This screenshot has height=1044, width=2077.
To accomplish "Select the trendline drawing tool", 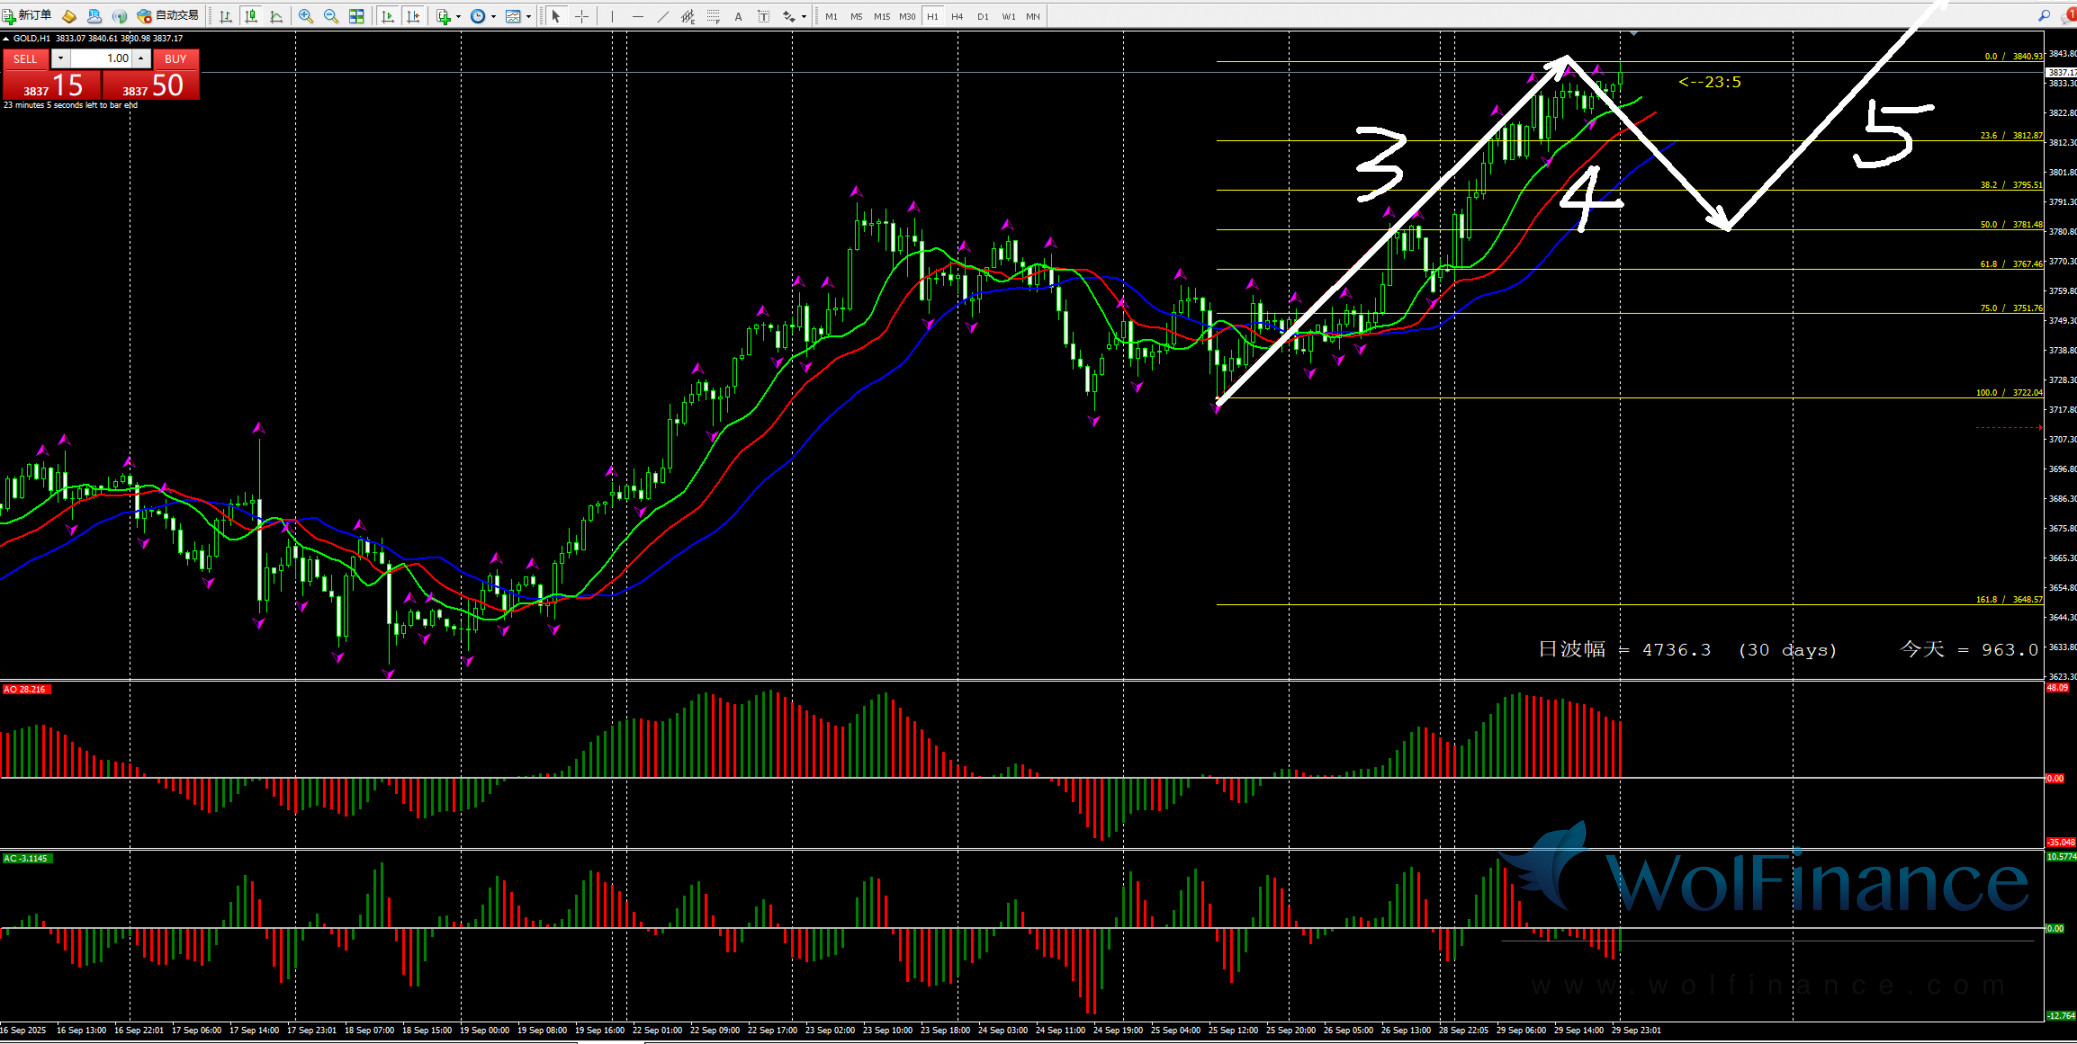I will [663, 16].
